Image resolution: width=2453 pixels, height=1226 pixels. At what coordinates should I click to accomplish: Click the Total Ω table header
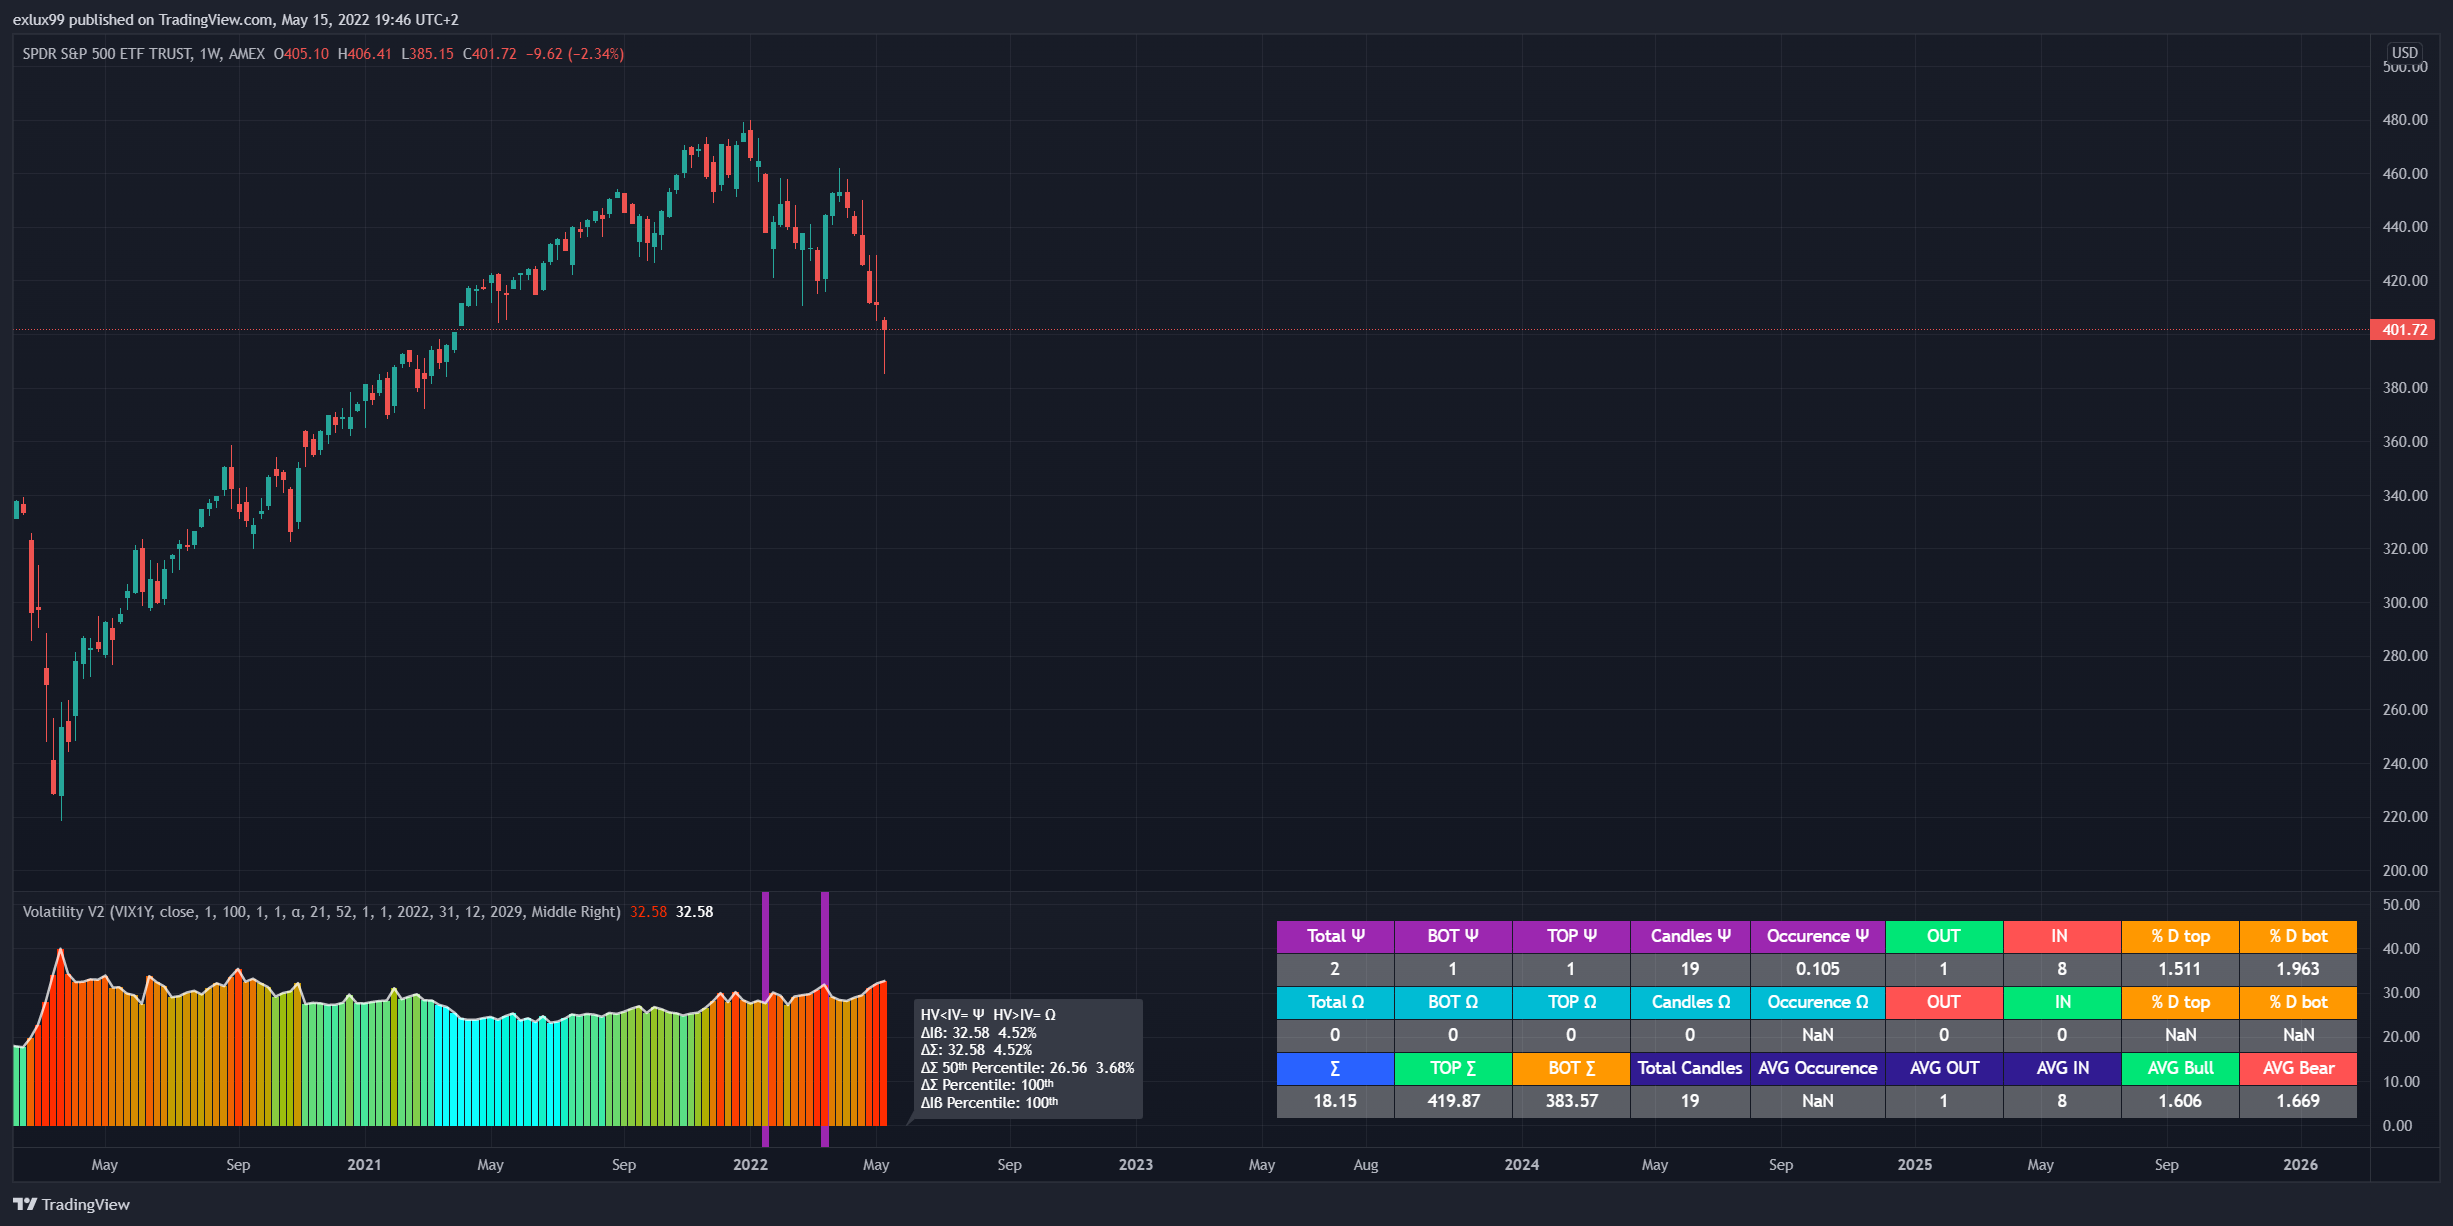pos(1335,1003)
